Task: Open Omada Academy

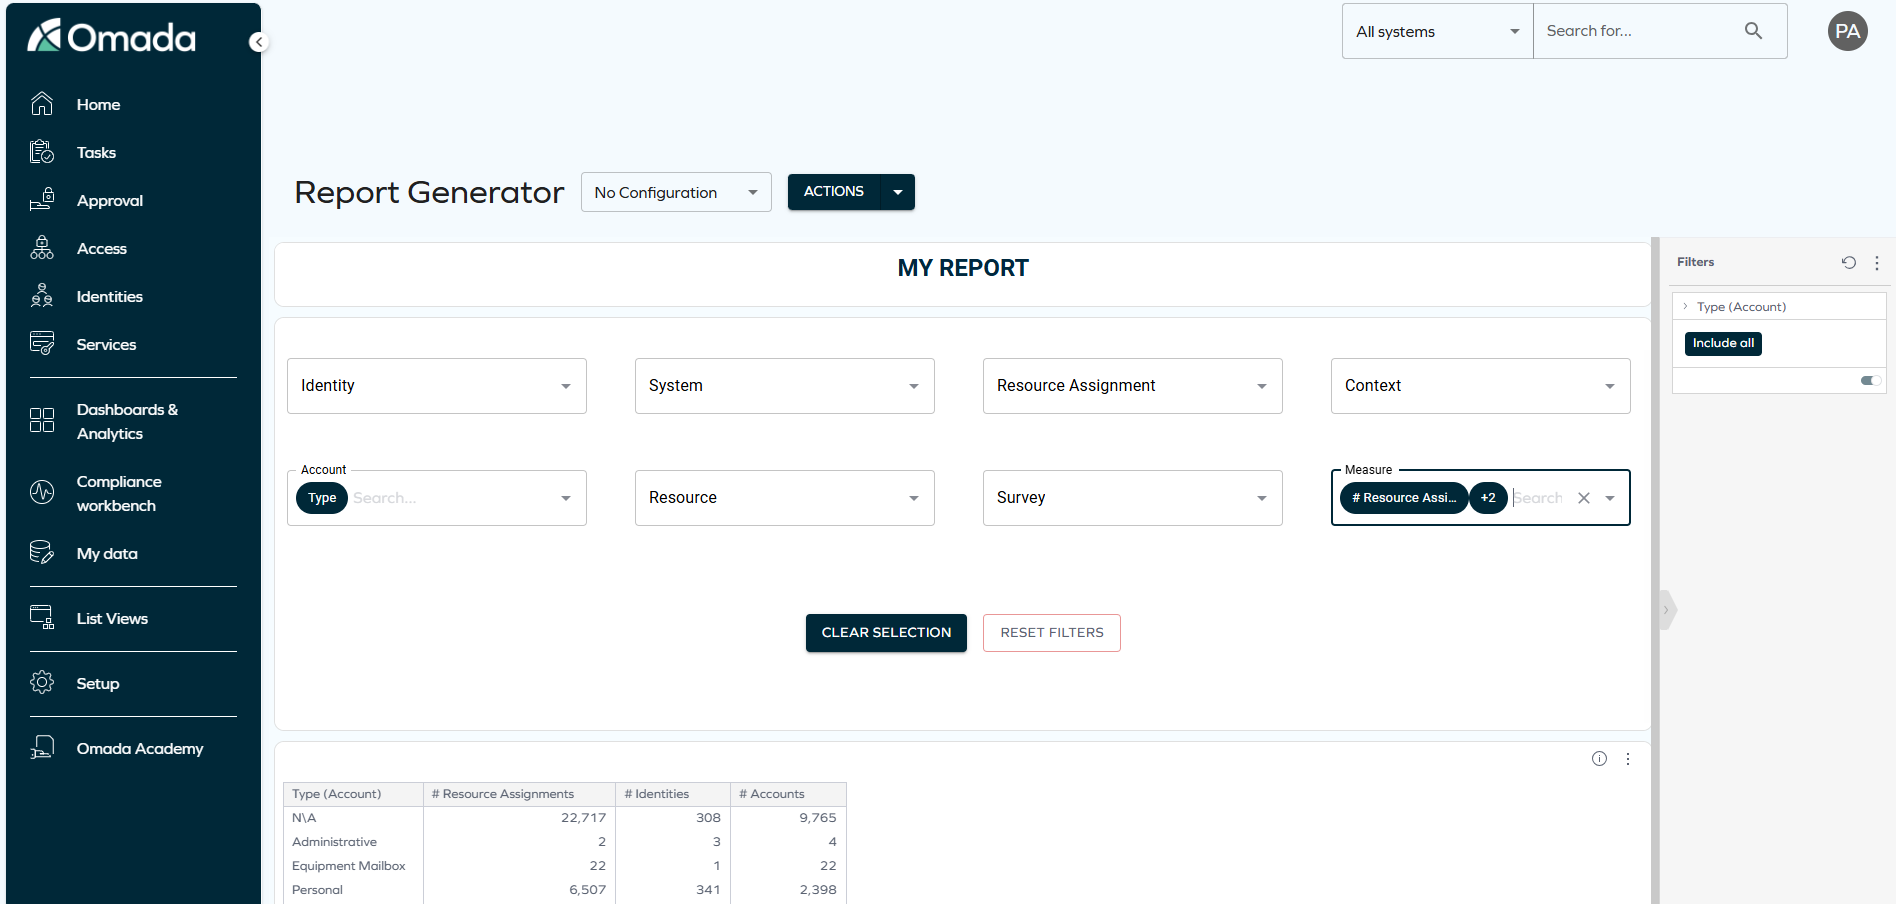Action: point(140,748)
